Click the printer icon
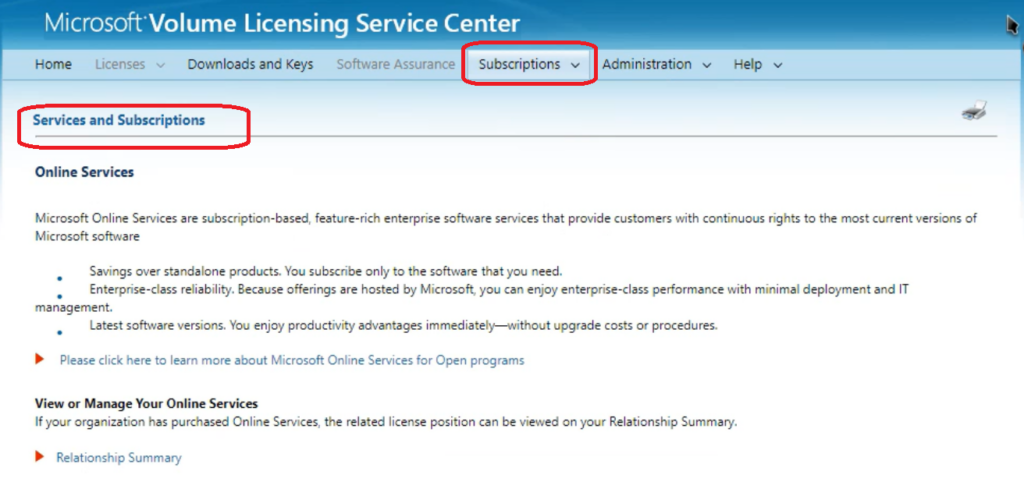This screenshot has width=1024, height=478. tap(974, 111)
